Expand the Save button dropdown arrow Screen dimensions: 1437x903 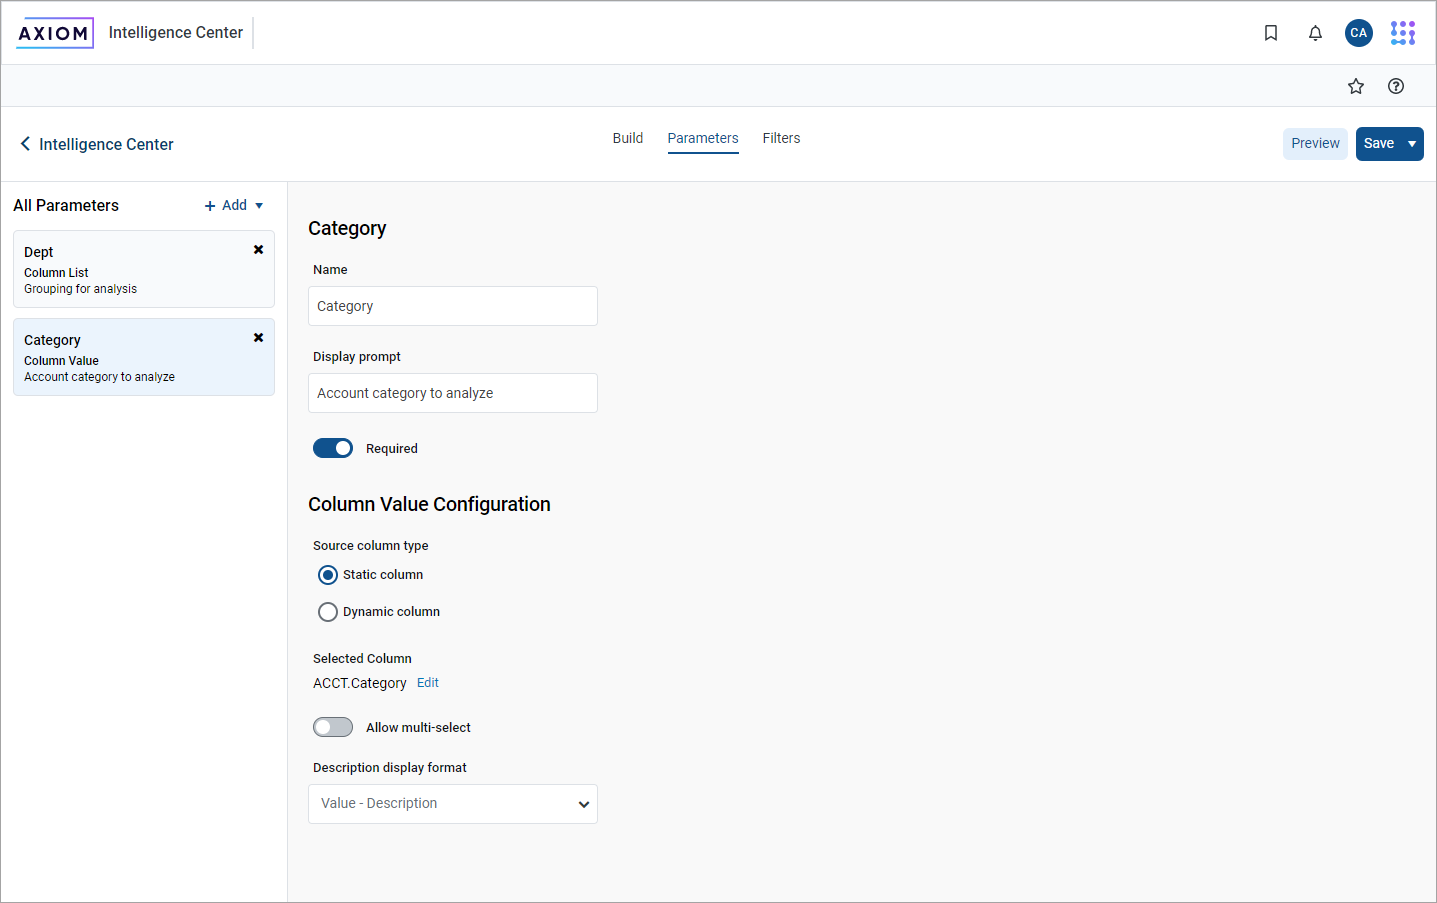pyautogui.click(x=1411, y=144)
